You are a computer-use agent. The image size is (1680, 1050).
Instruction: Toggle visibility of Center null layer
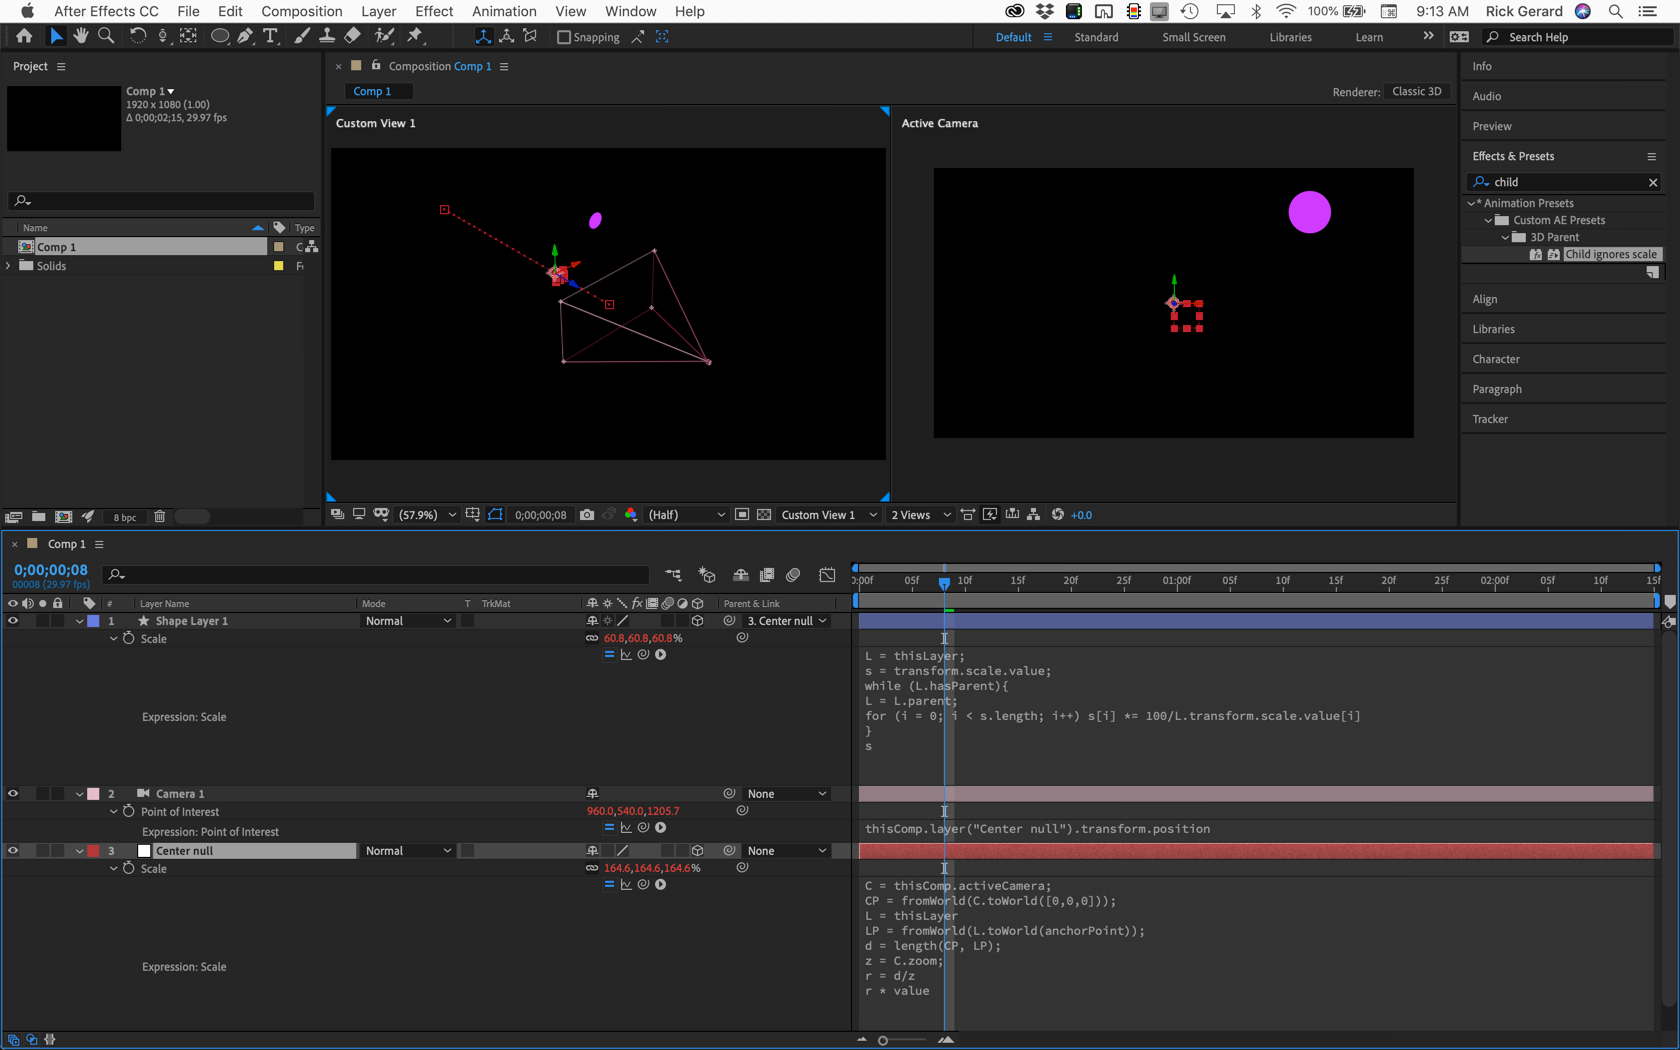click(x=13, y=851)
